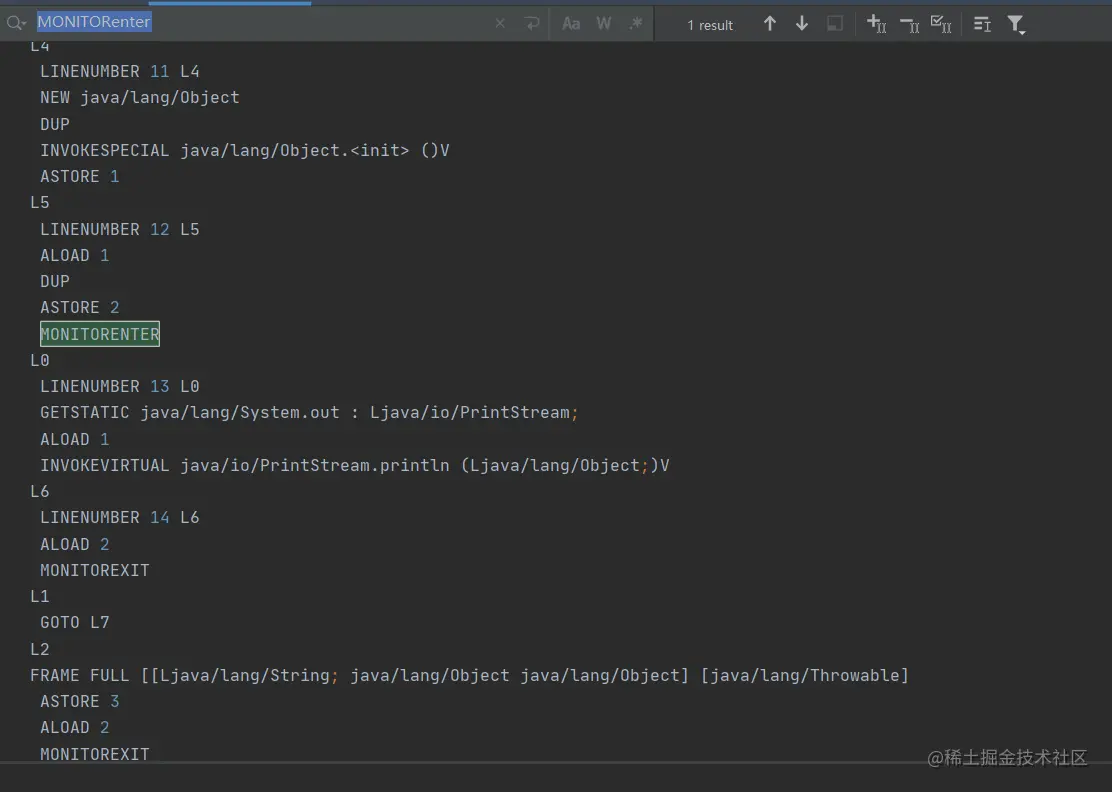Click 'LINENUMBER 14 L6' line

pos(120,518)
